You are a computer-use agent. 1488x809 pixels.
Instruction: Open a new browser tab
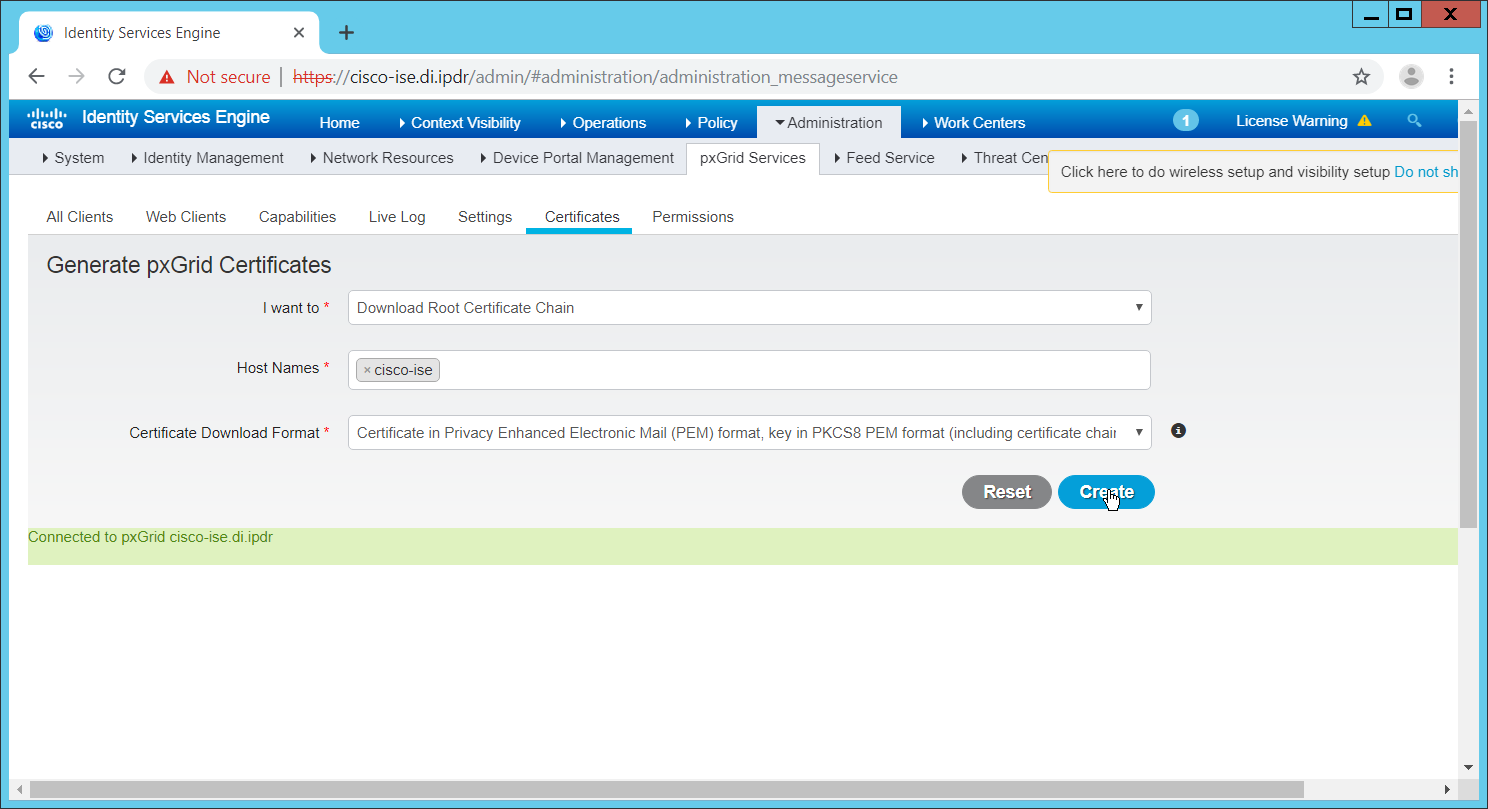point(346,32)
